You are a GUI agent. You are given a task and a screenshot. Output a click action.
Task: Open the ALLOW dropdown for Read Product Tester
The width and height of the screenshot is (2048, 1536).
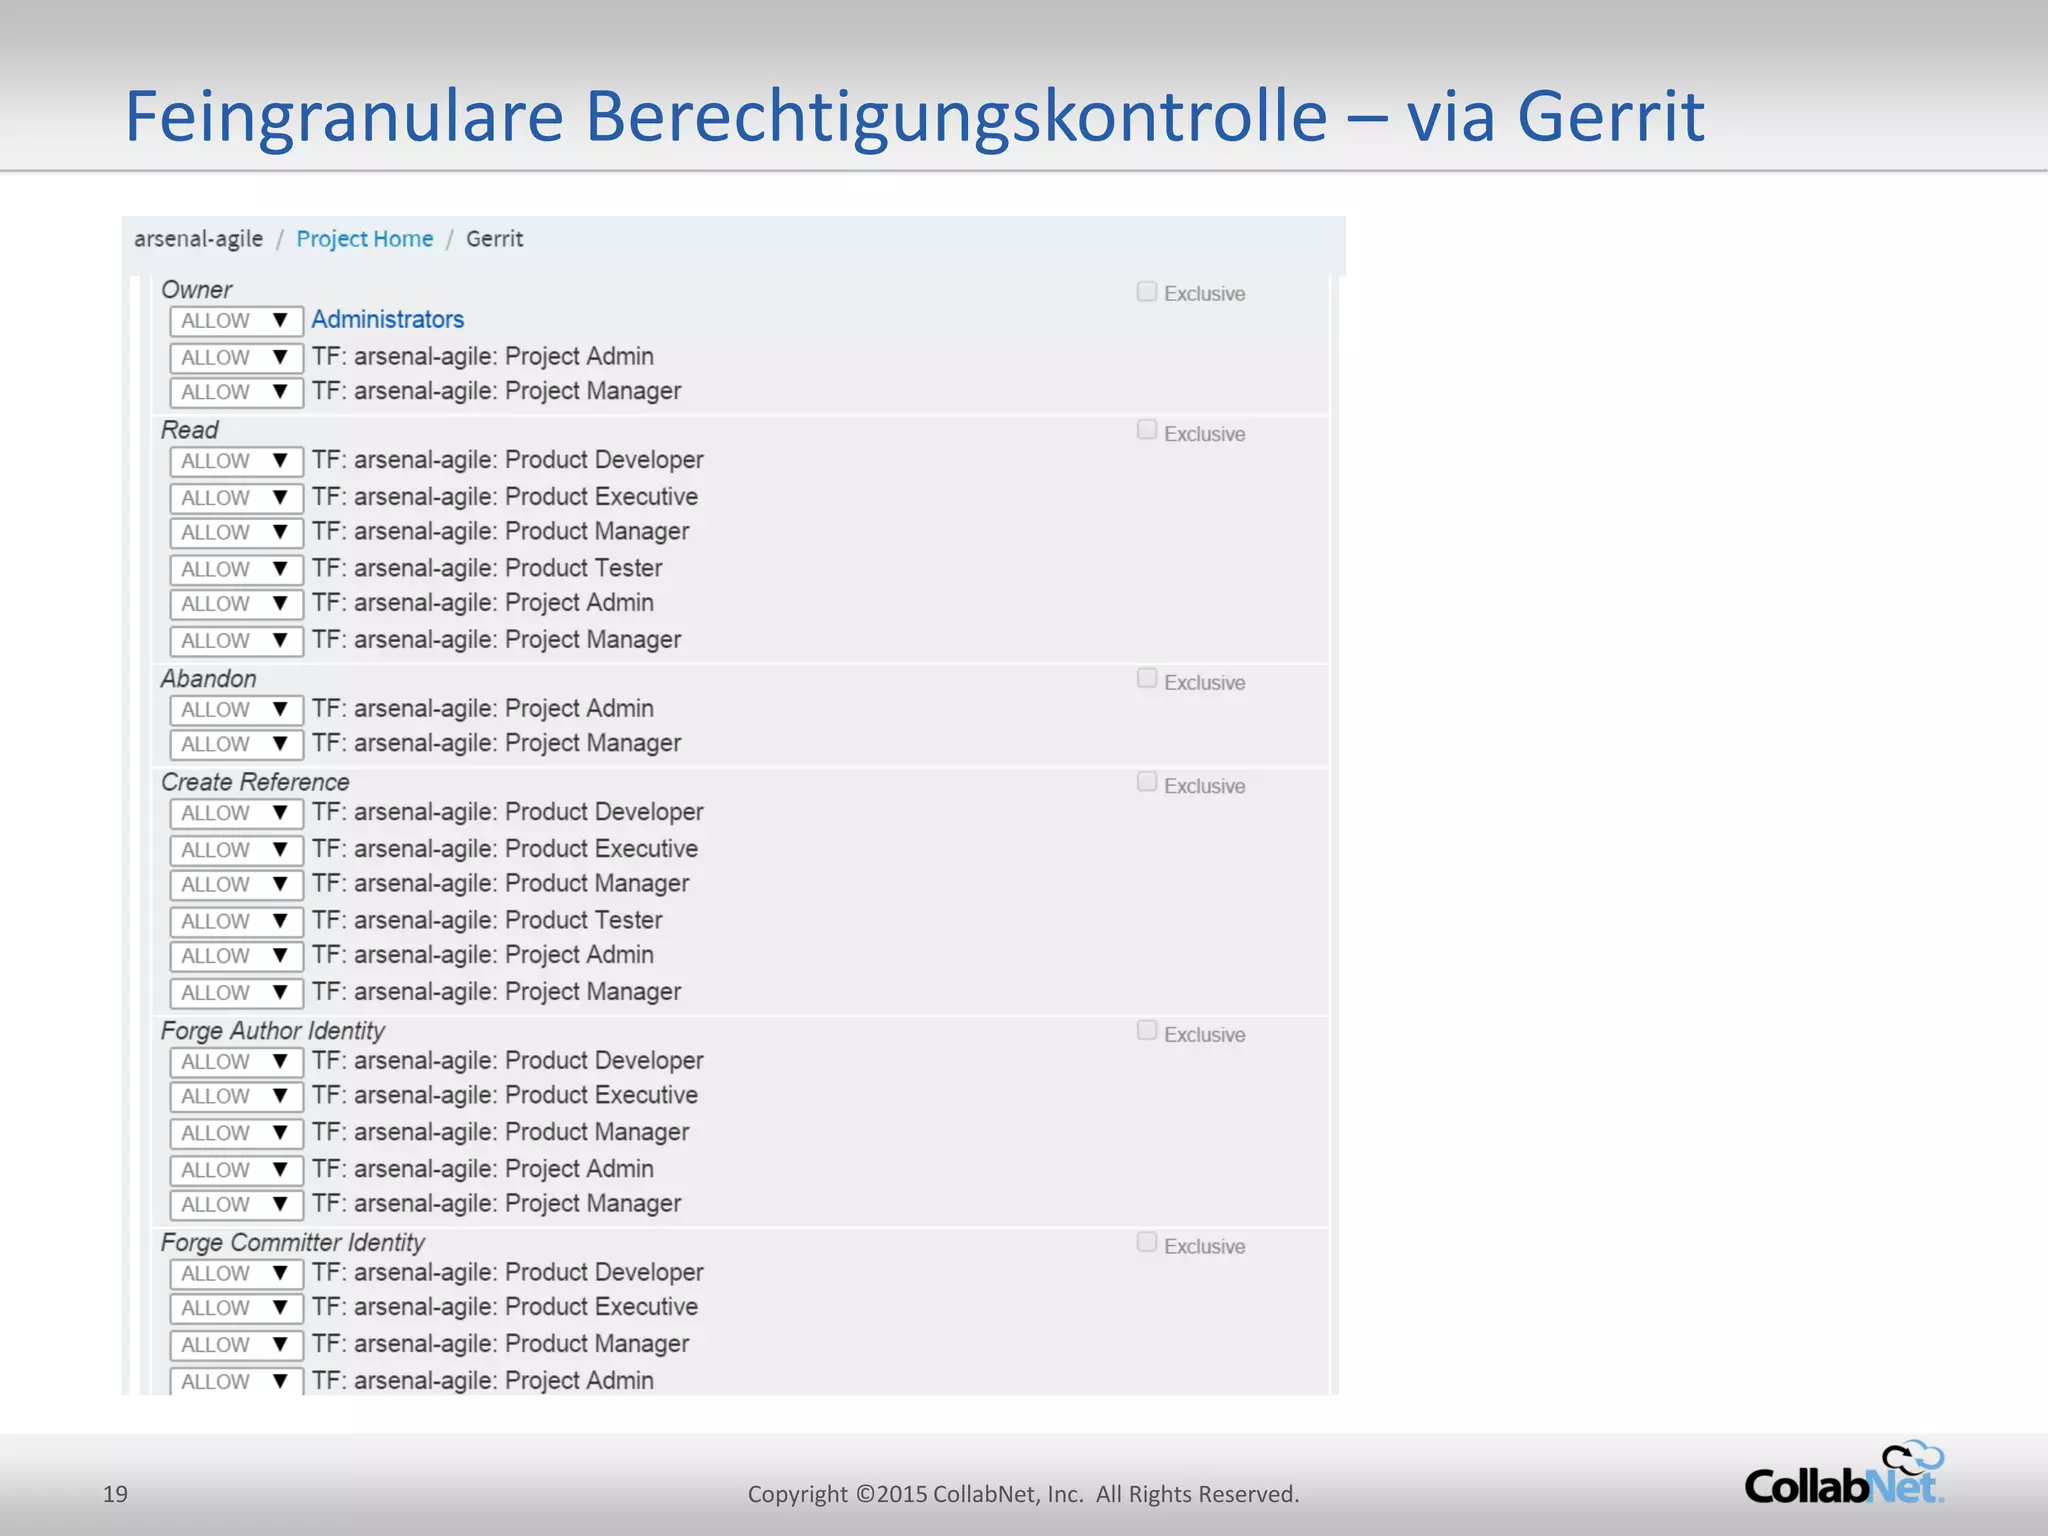[236, 569]
